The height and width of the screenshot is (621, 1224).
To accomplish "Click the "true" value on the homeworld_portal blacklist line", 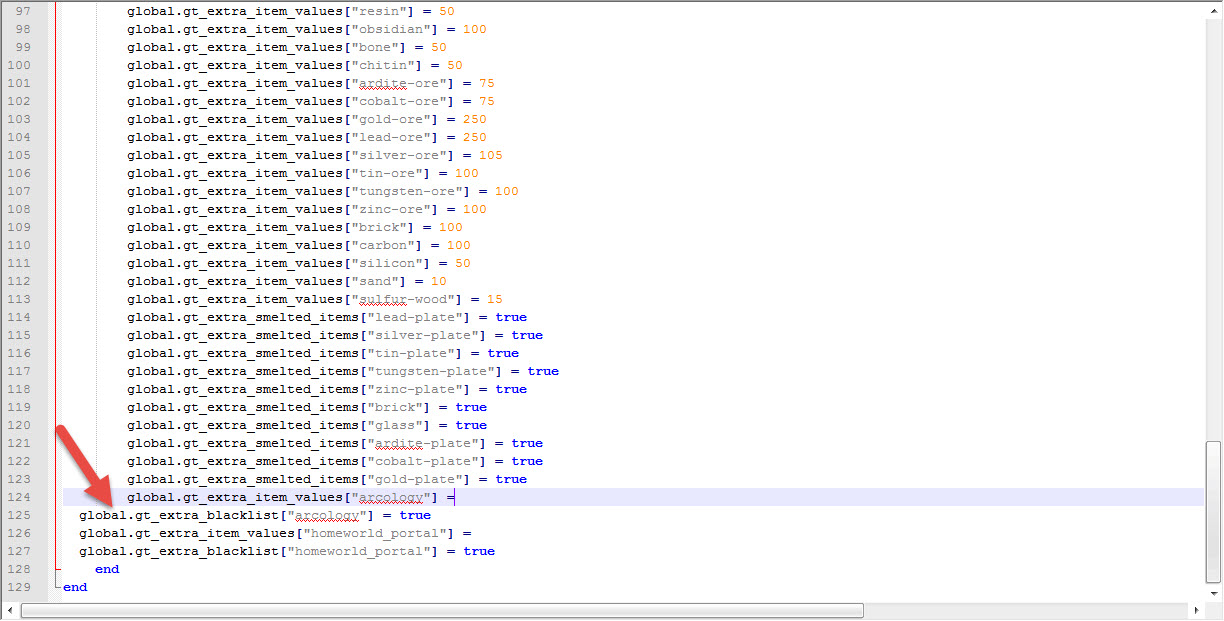I will [x=479, y=551].
